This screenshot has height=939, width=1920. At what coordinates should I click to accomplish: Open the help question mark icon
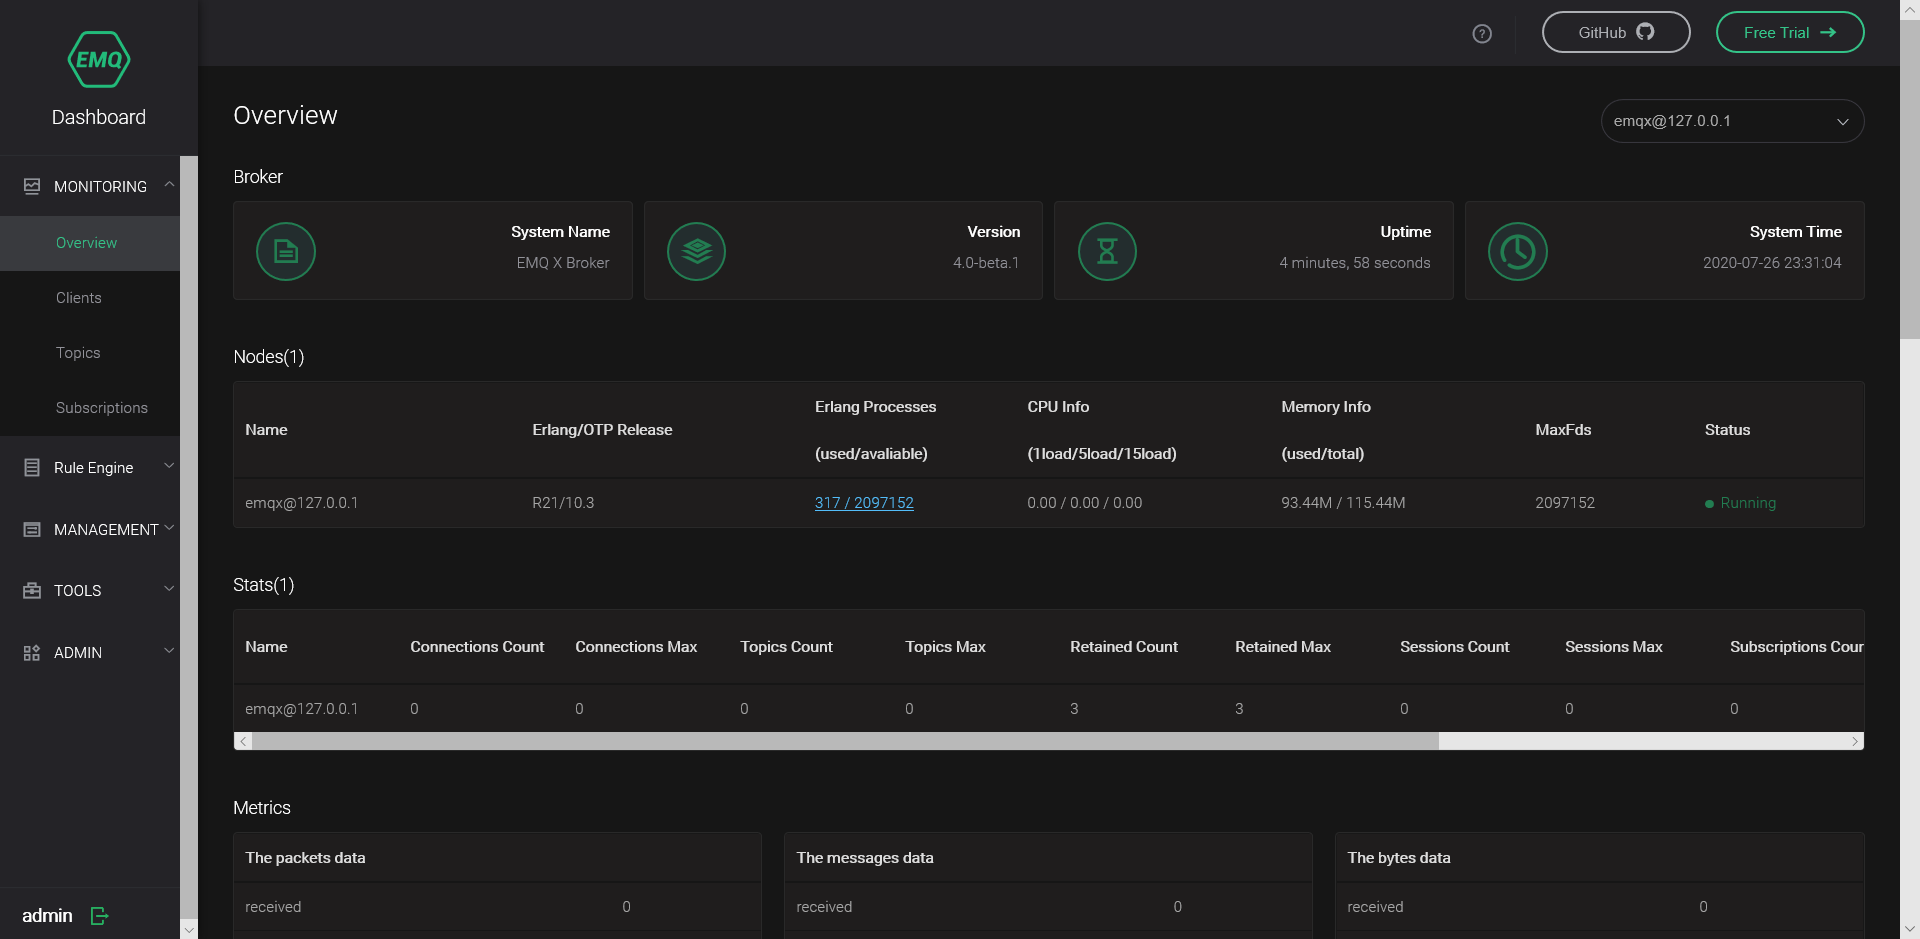tap(1482, 34)
